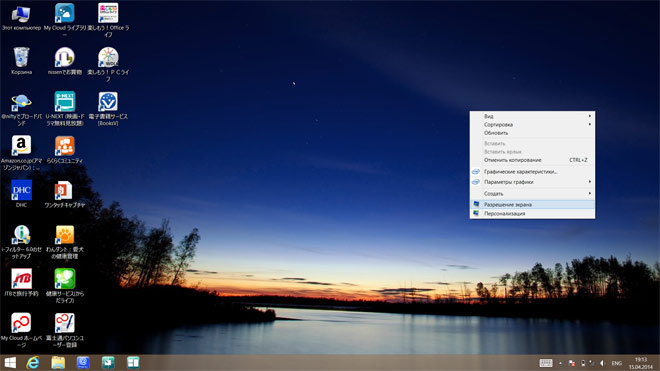Click the ENG language indicator
This screenshot has height=371, width=660.
(x=617, y=363)
